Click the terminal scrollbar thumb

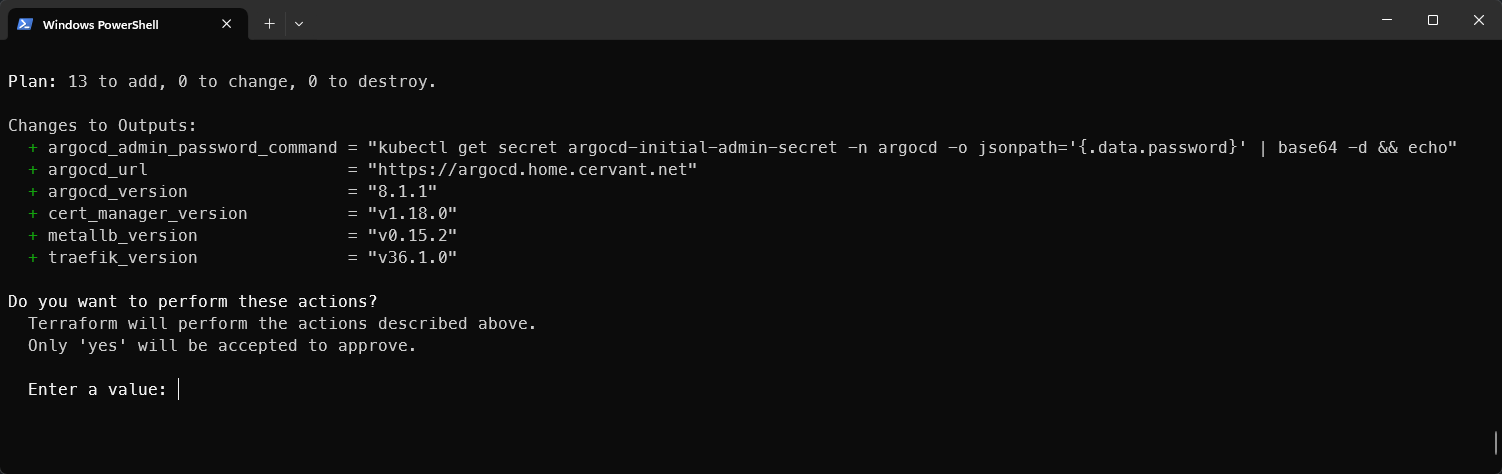click(x=1496, y=442)
